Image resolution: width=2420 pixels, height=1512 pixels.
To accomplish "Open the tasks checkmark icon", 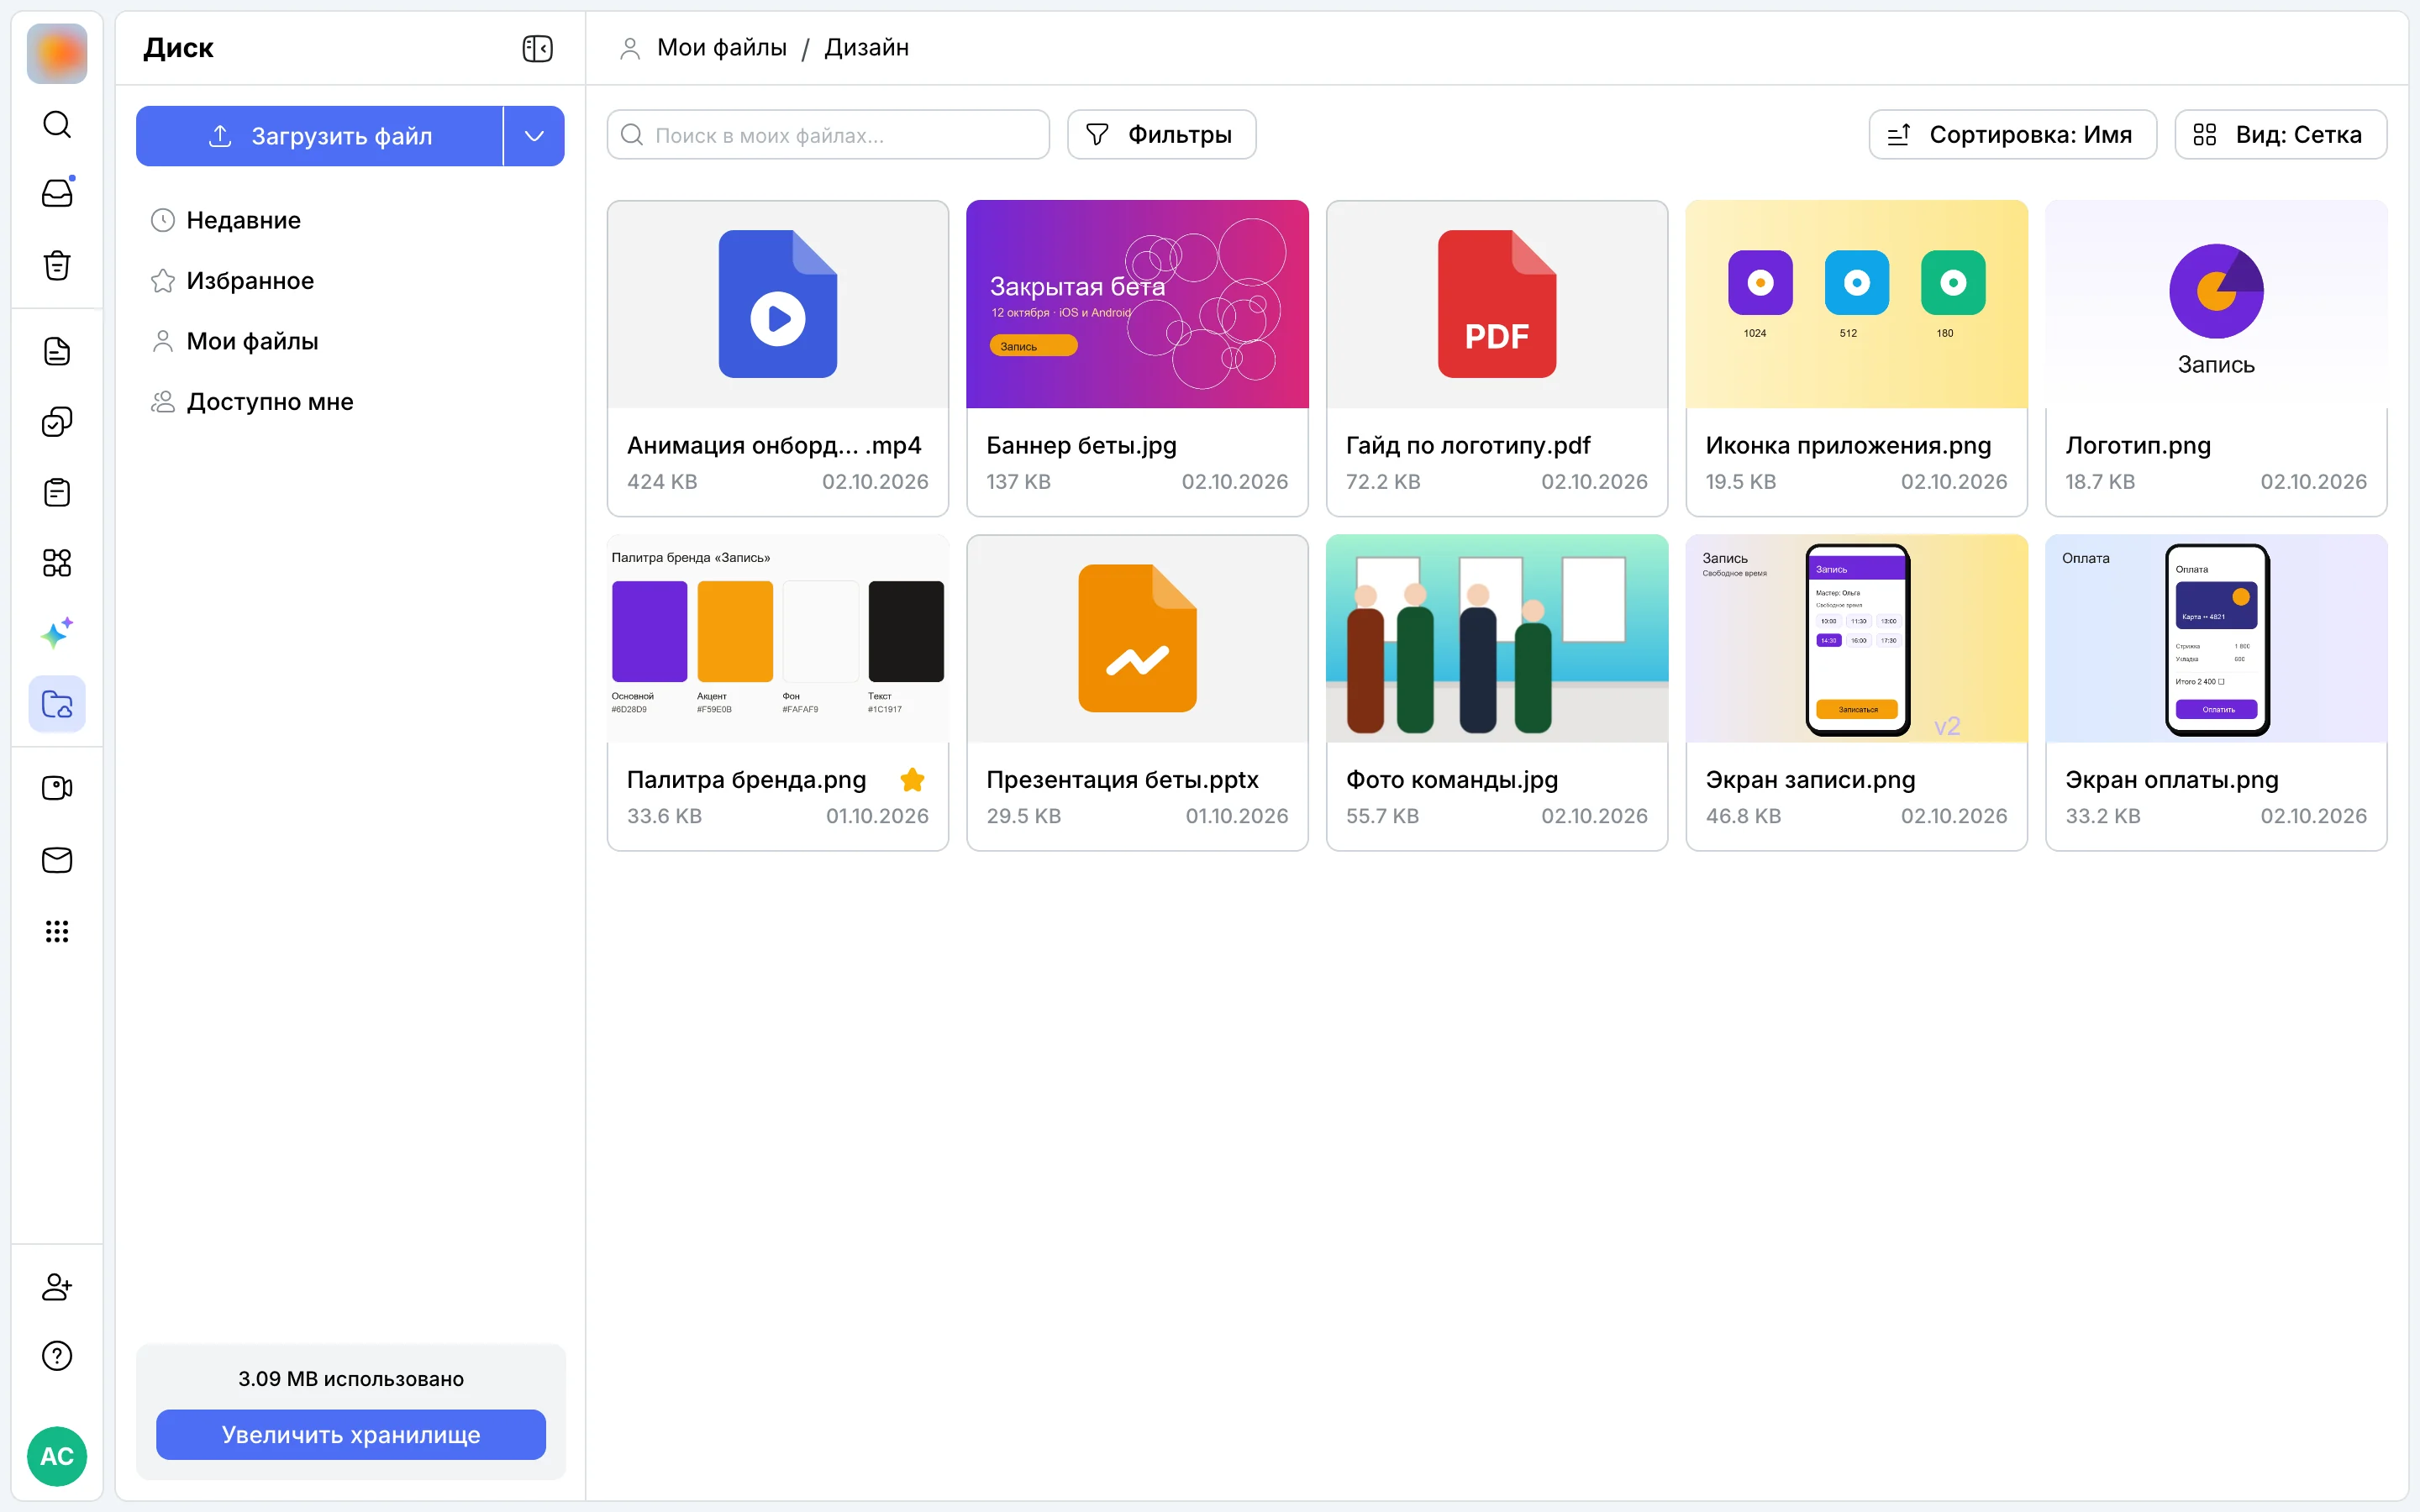I will (57, 422).
